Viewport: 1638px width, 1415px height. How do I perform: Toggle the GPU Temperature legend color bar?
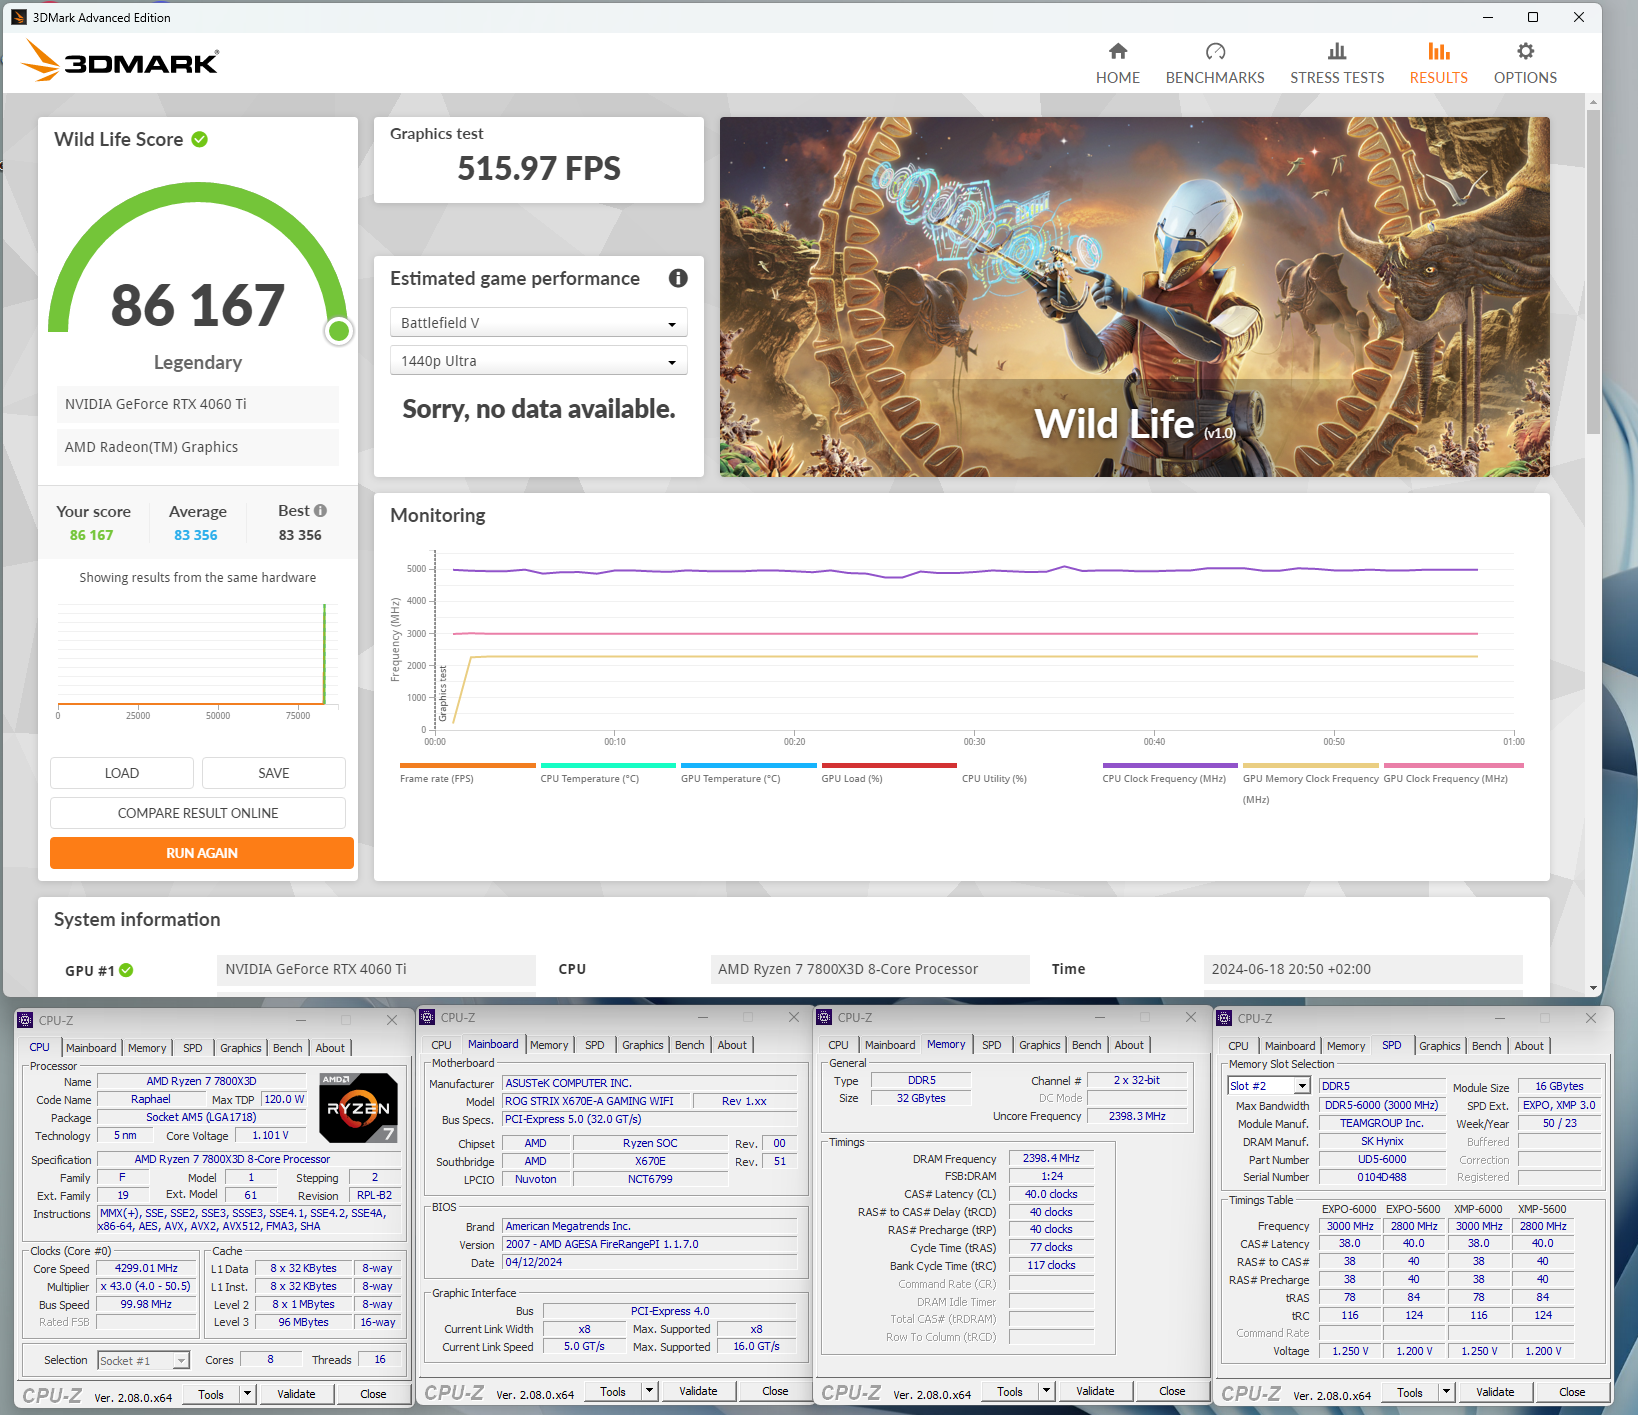[x=749, y=766]
